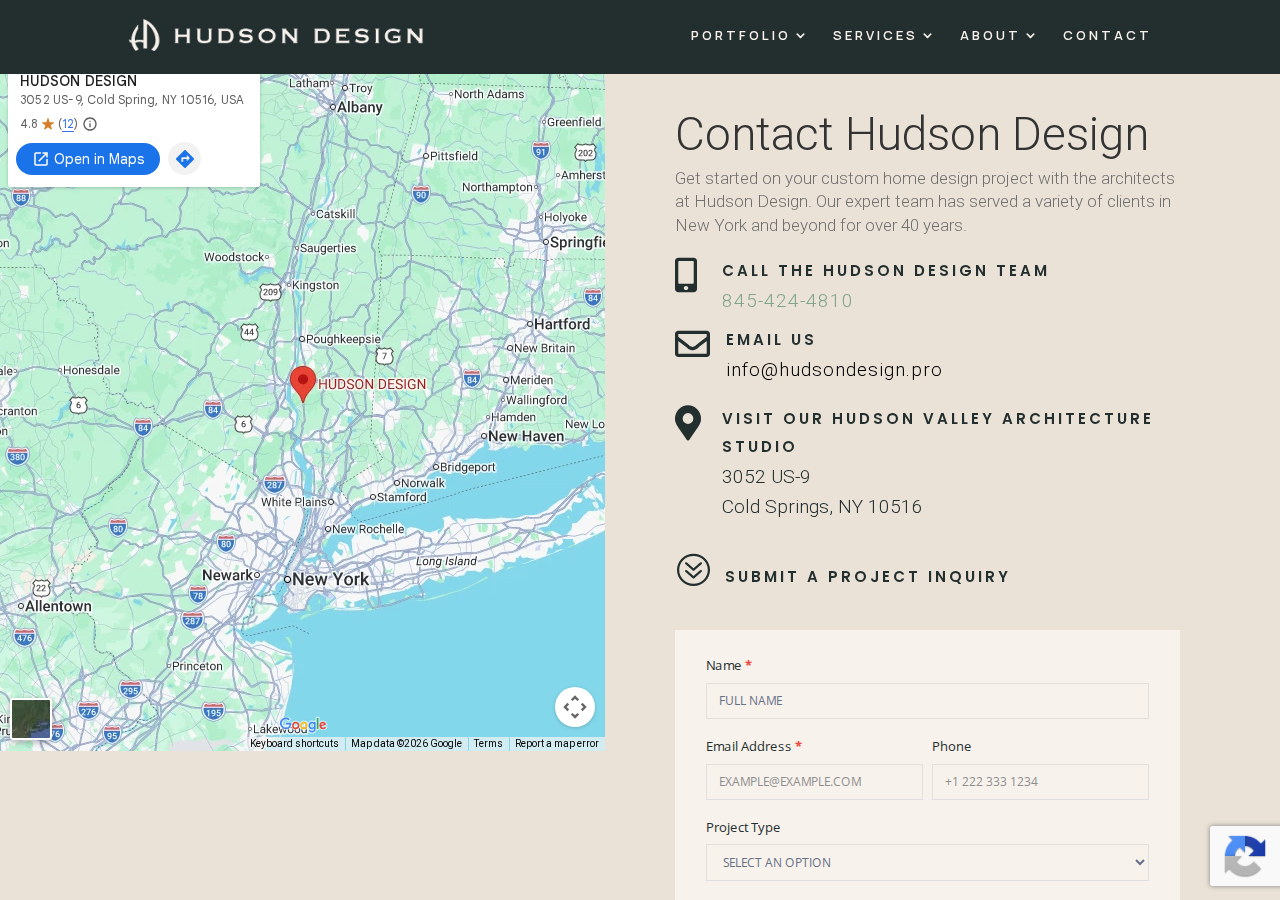Click HUDSON DESIGN title in map card
1280x900 pixels.
click(78, 81)
